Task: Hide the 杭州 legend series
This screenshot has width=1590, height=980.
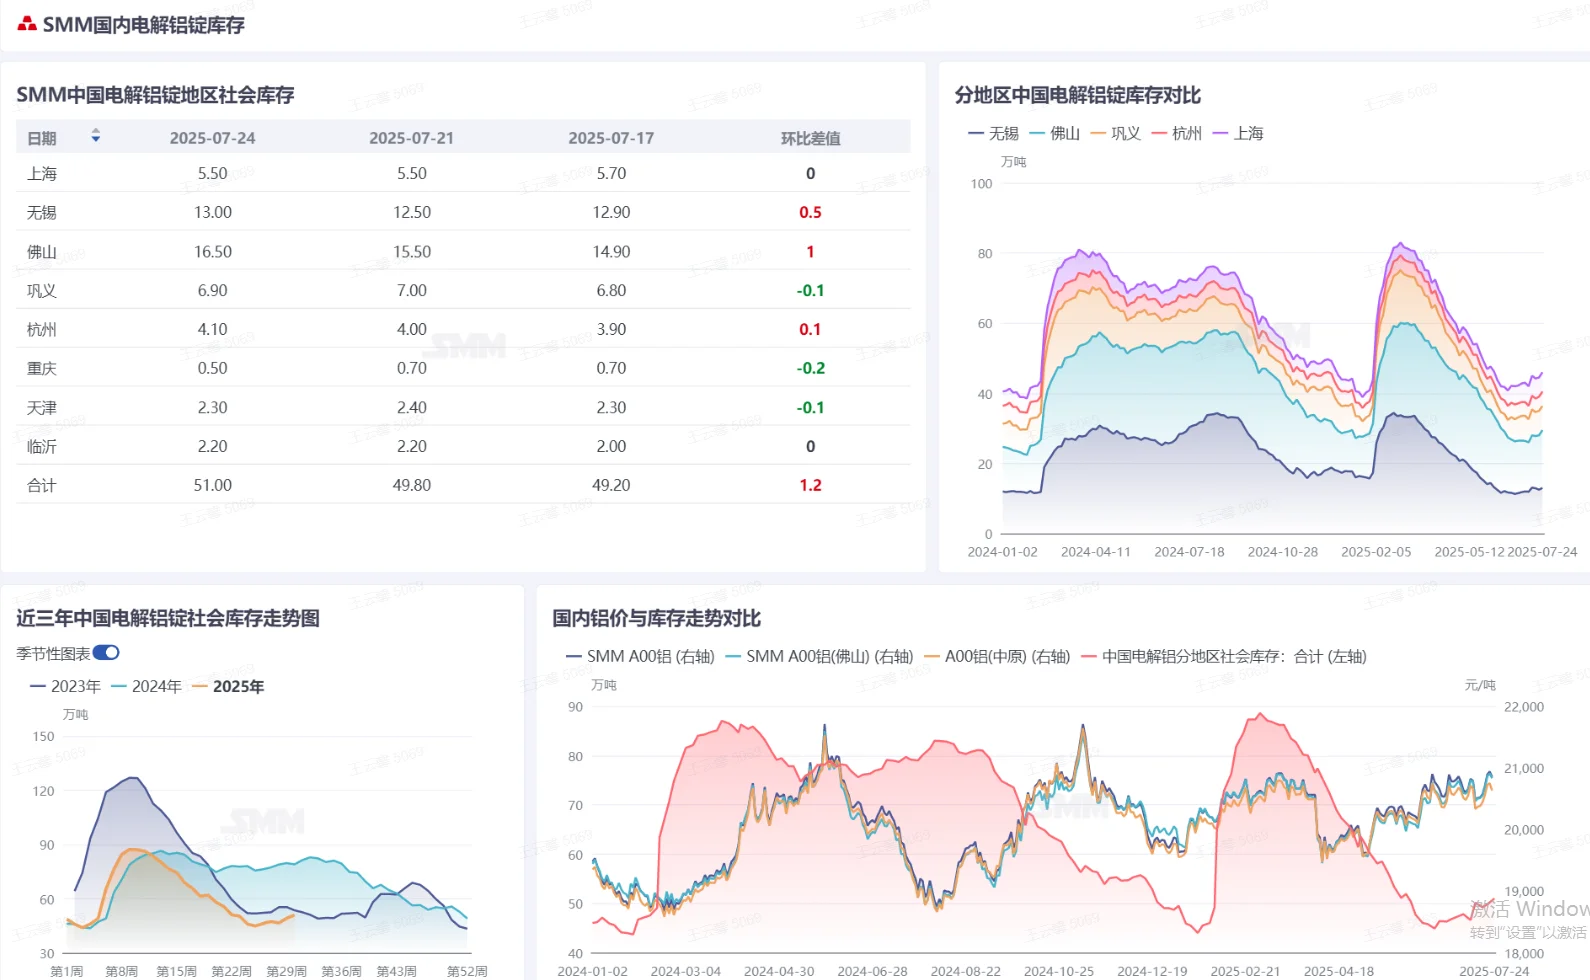Action: [x=1176, y=133]
